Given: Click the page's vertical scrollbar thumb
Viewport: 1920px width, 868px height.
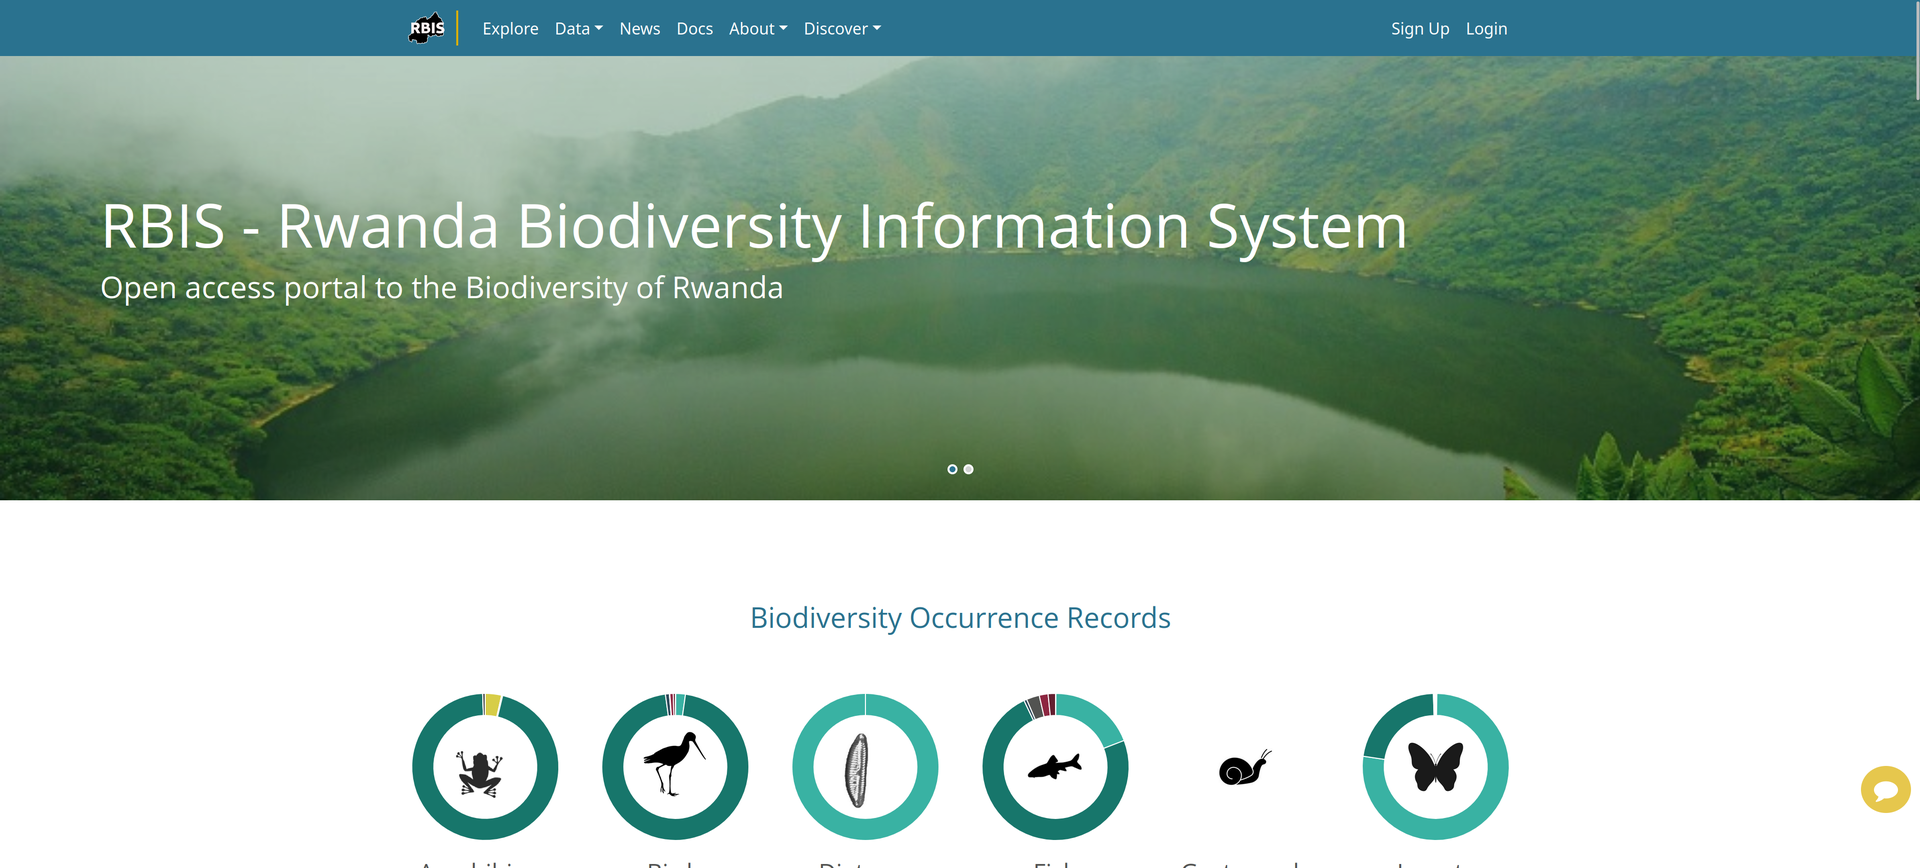Looking at the screenshot, I should click(1916, 50).
